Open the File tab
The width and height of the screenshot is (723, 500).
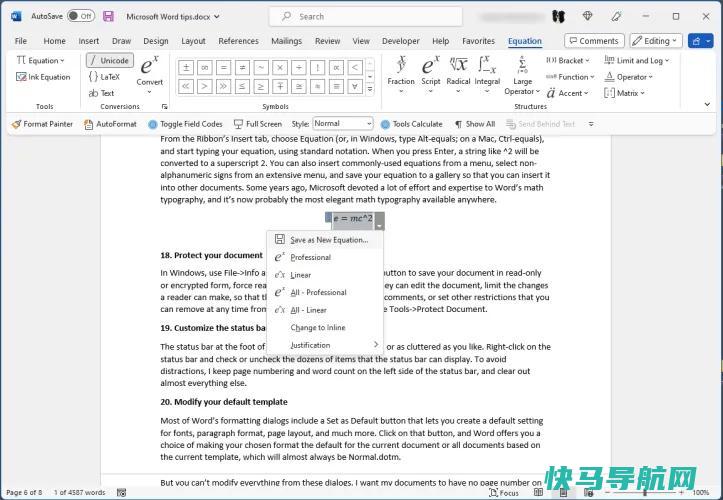21,41
